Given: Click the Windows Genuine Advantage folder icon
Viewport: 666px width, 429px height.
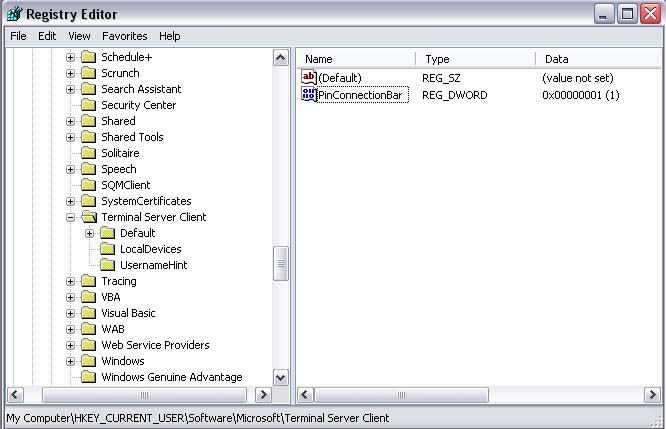Looking at the screenshot, I should [88, 377].
